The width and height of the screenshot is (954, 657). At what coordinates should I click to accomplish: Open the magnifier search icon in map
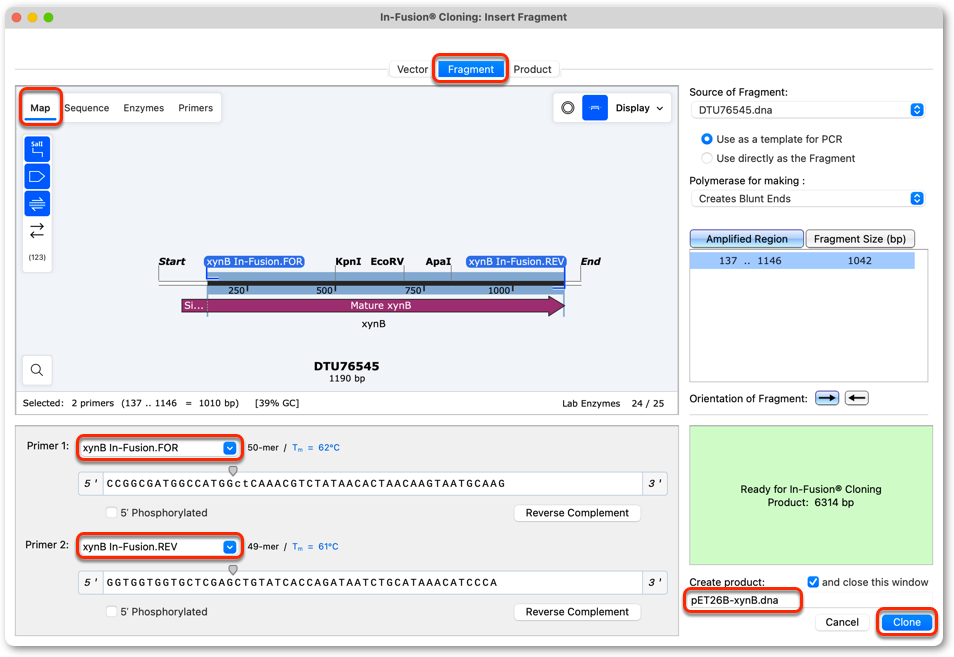click(x=37, y=370)
